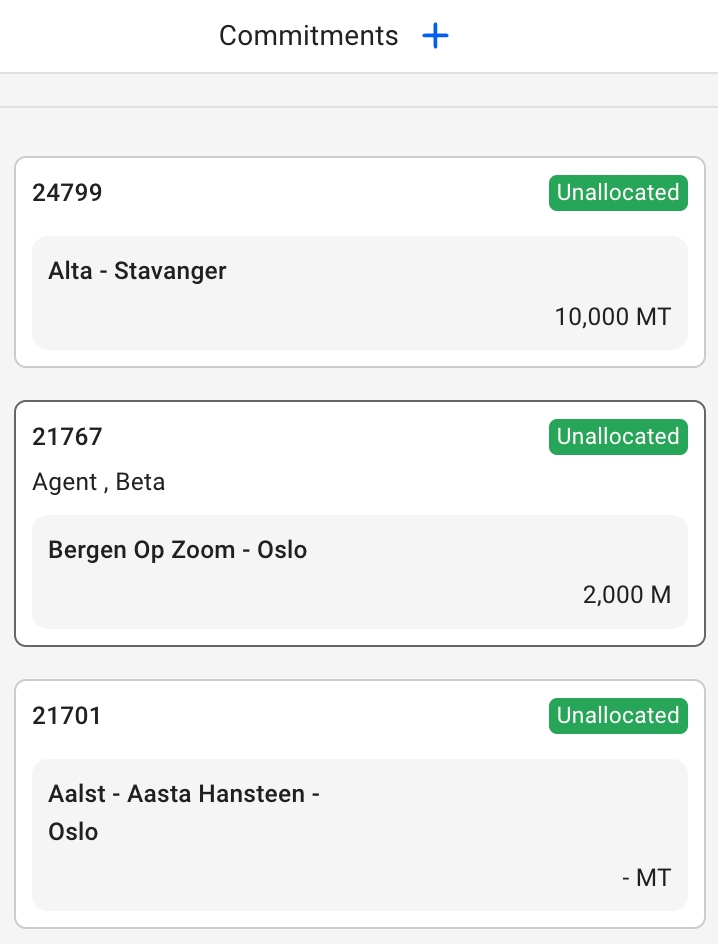718x944 pixels.
Task: Select commitment number 21701
Action: (x=67, y=716)
